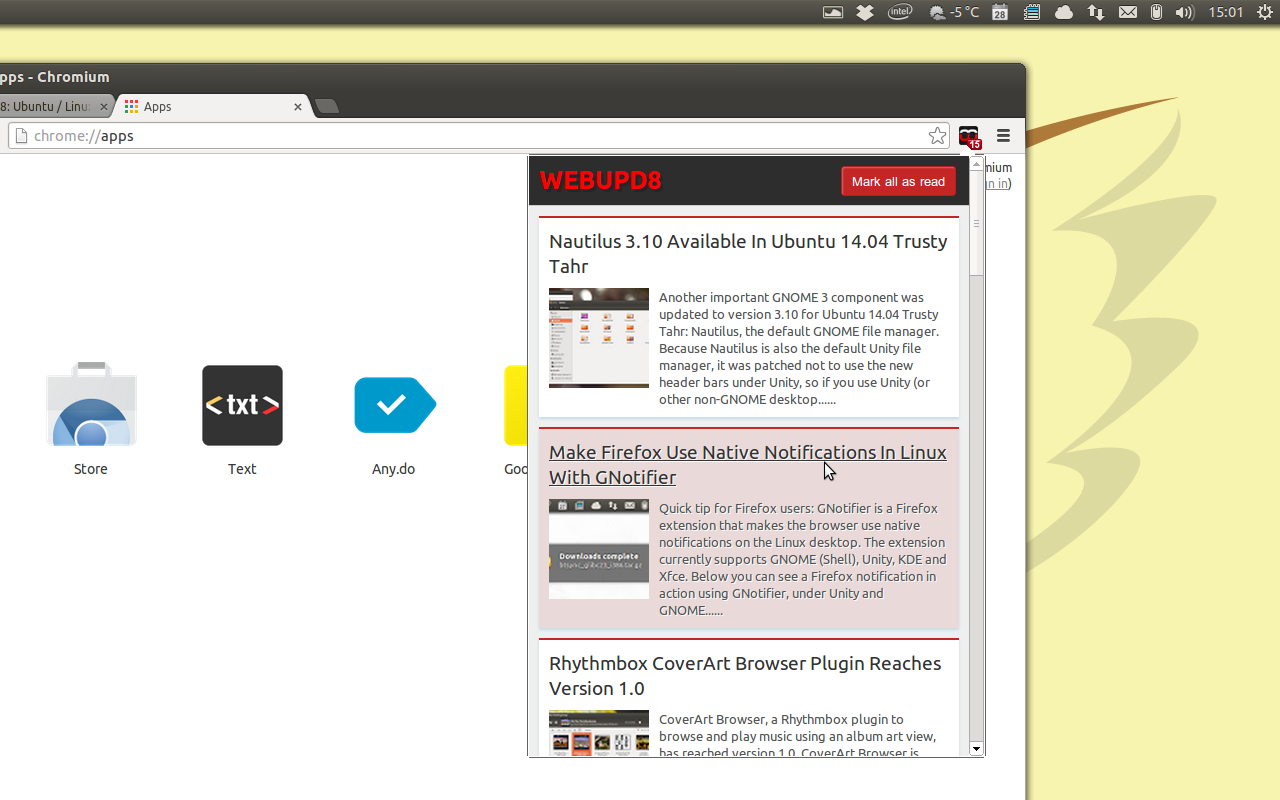Open the calendar indicator showing 28
Screen dimensions: 1280x800
click(1000, 12)
